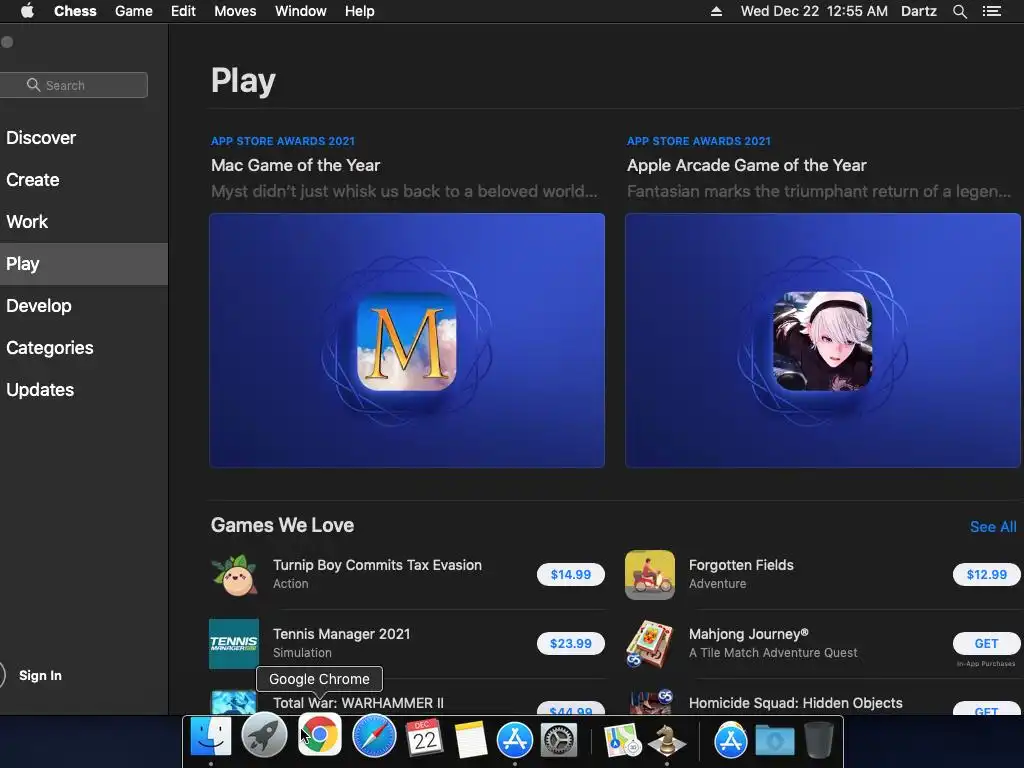This screenshot has width=1024, height=768.
Task: Open the Downloads folder in dock
Action: pyautogui.click(x=775, y=741)
